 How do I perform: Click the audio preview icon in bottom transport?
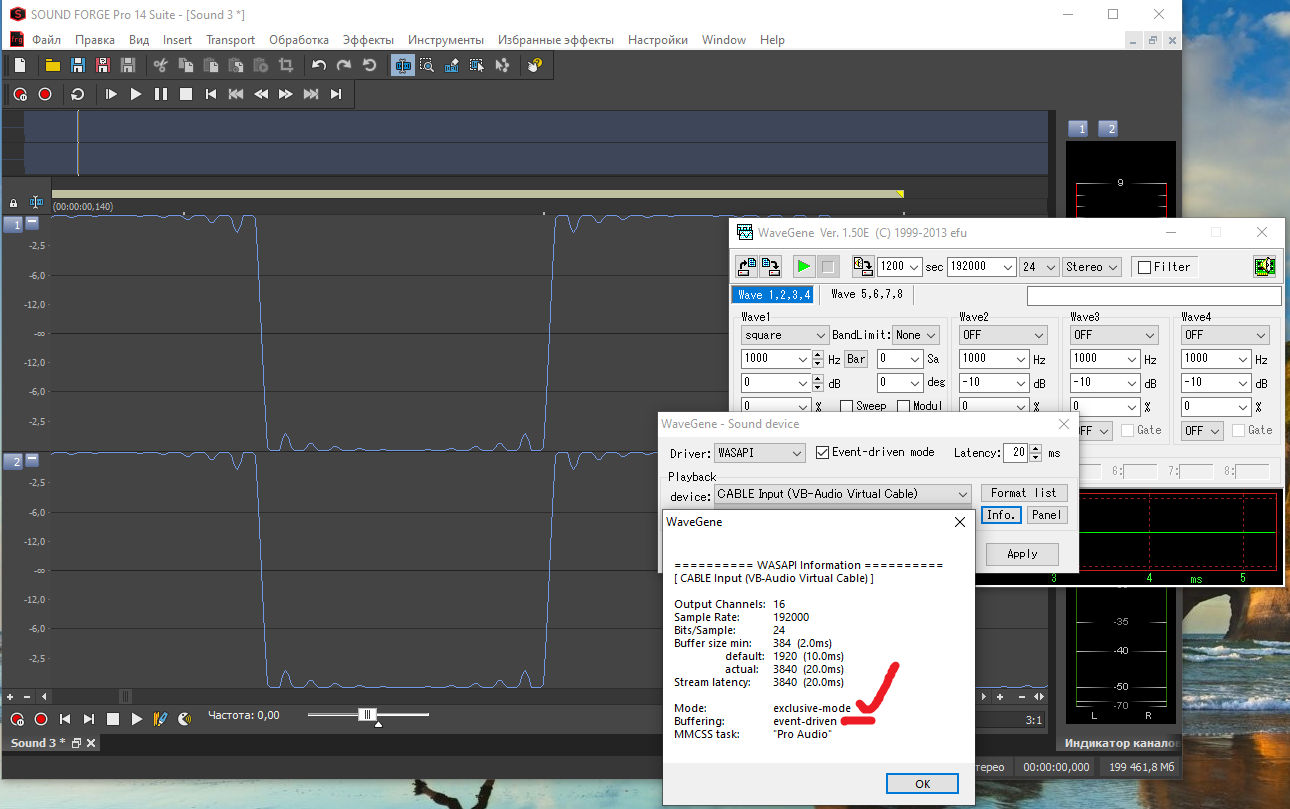pyautogui.click(x=184, y=719)
